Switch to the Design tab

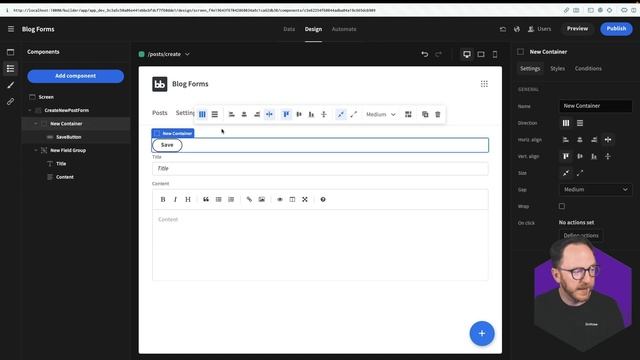pyautogui.click(x=313, y=29)
